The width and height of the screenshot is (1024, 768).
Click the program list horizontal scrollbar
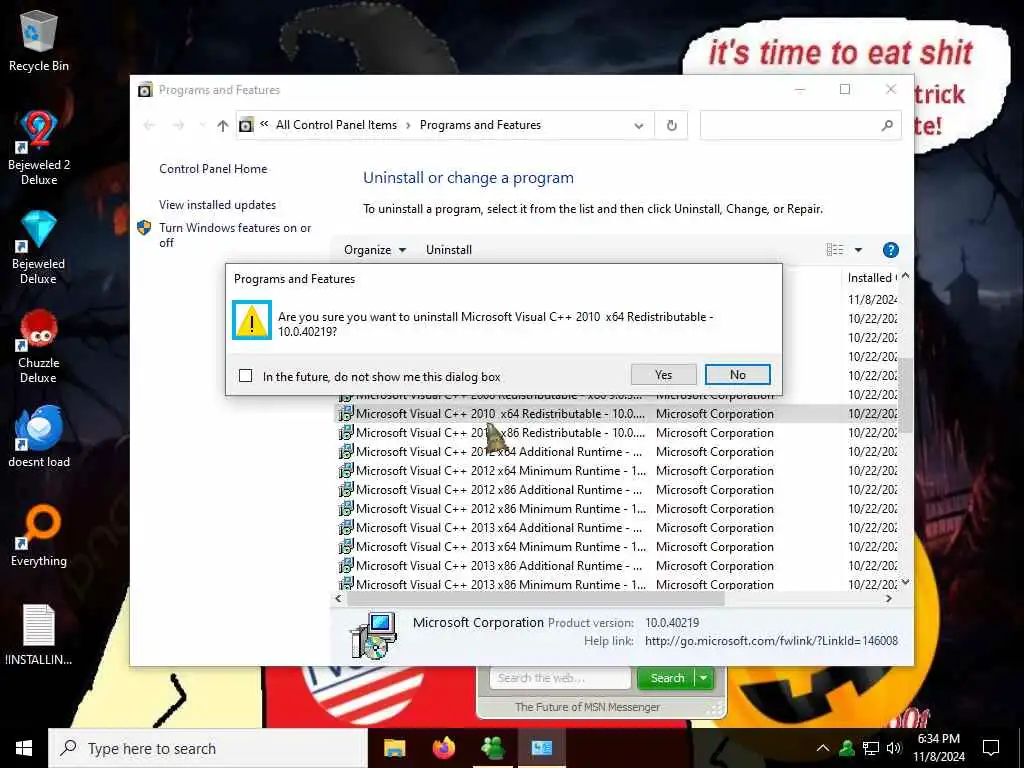(x=536, y=599)
